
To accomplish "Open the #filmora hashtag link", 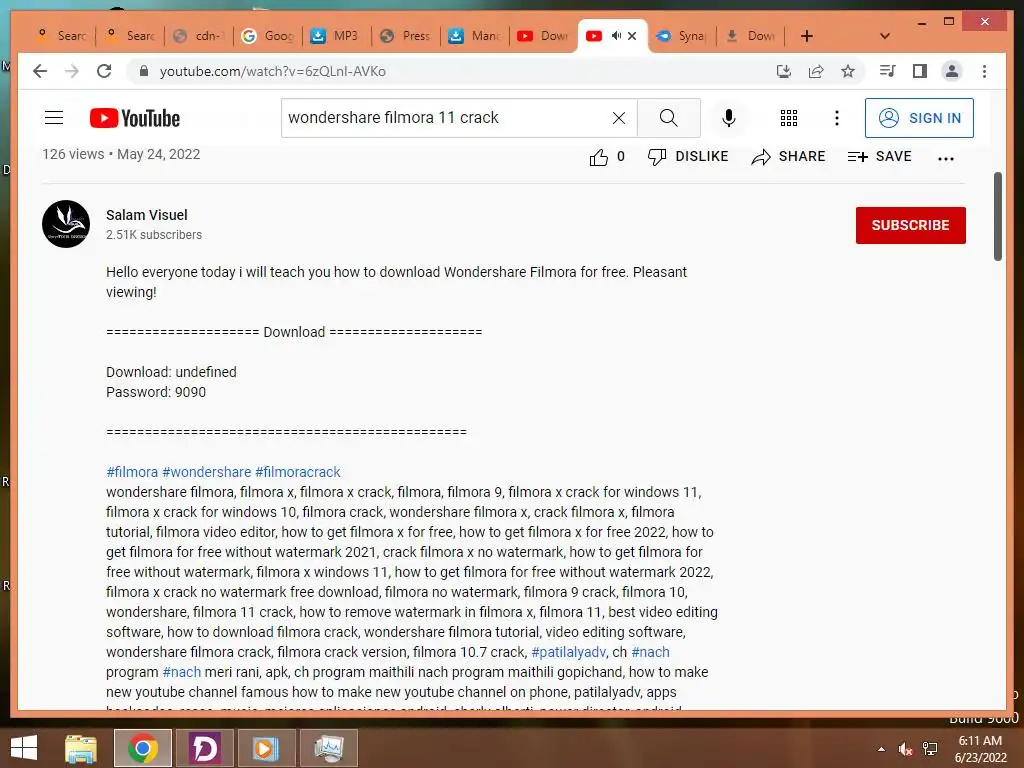I will [132, 472].
